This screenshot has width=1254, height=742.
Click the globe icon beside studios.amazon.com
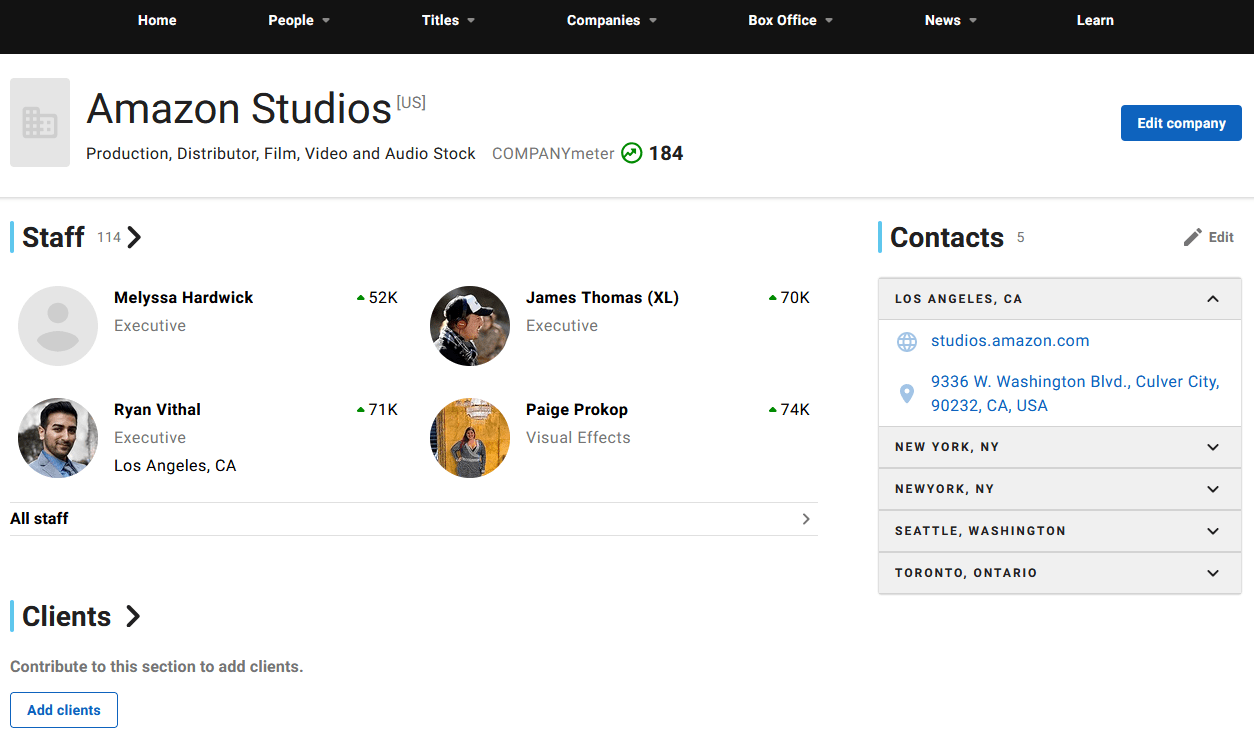[x=907, y=342]
